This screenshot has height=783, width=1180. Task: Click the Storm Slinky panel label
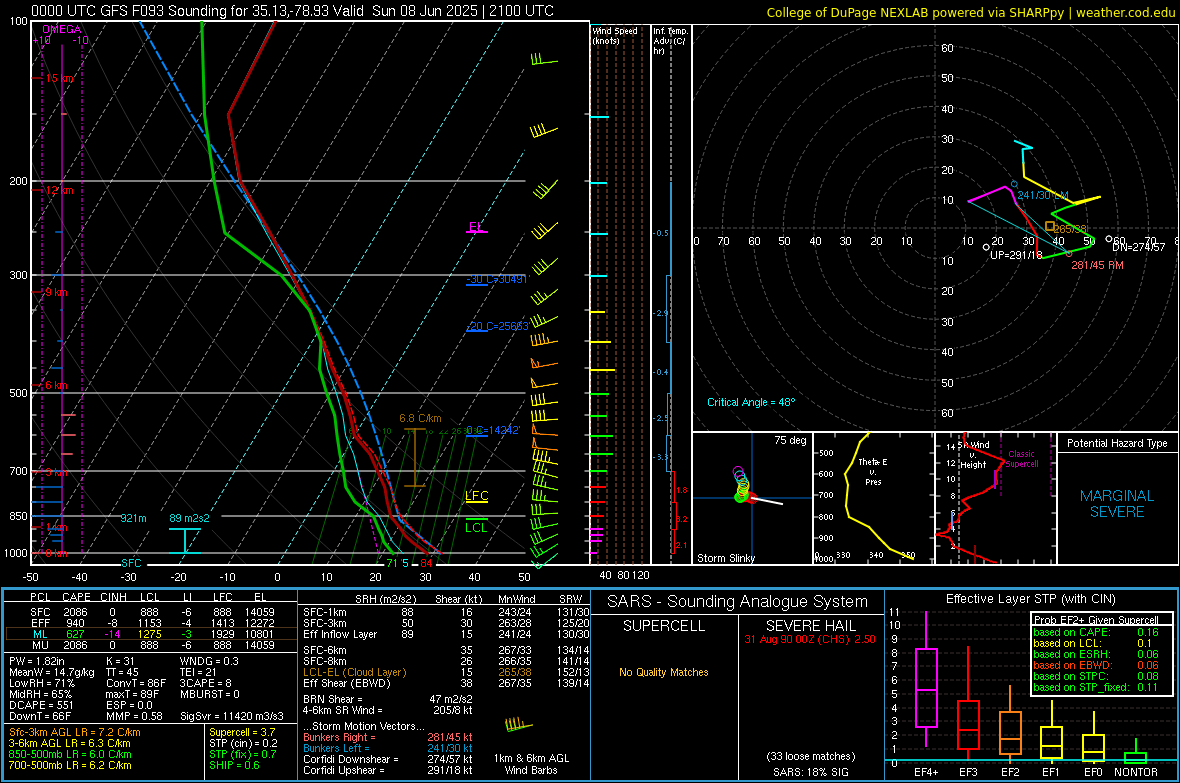(x=725, y=558)
